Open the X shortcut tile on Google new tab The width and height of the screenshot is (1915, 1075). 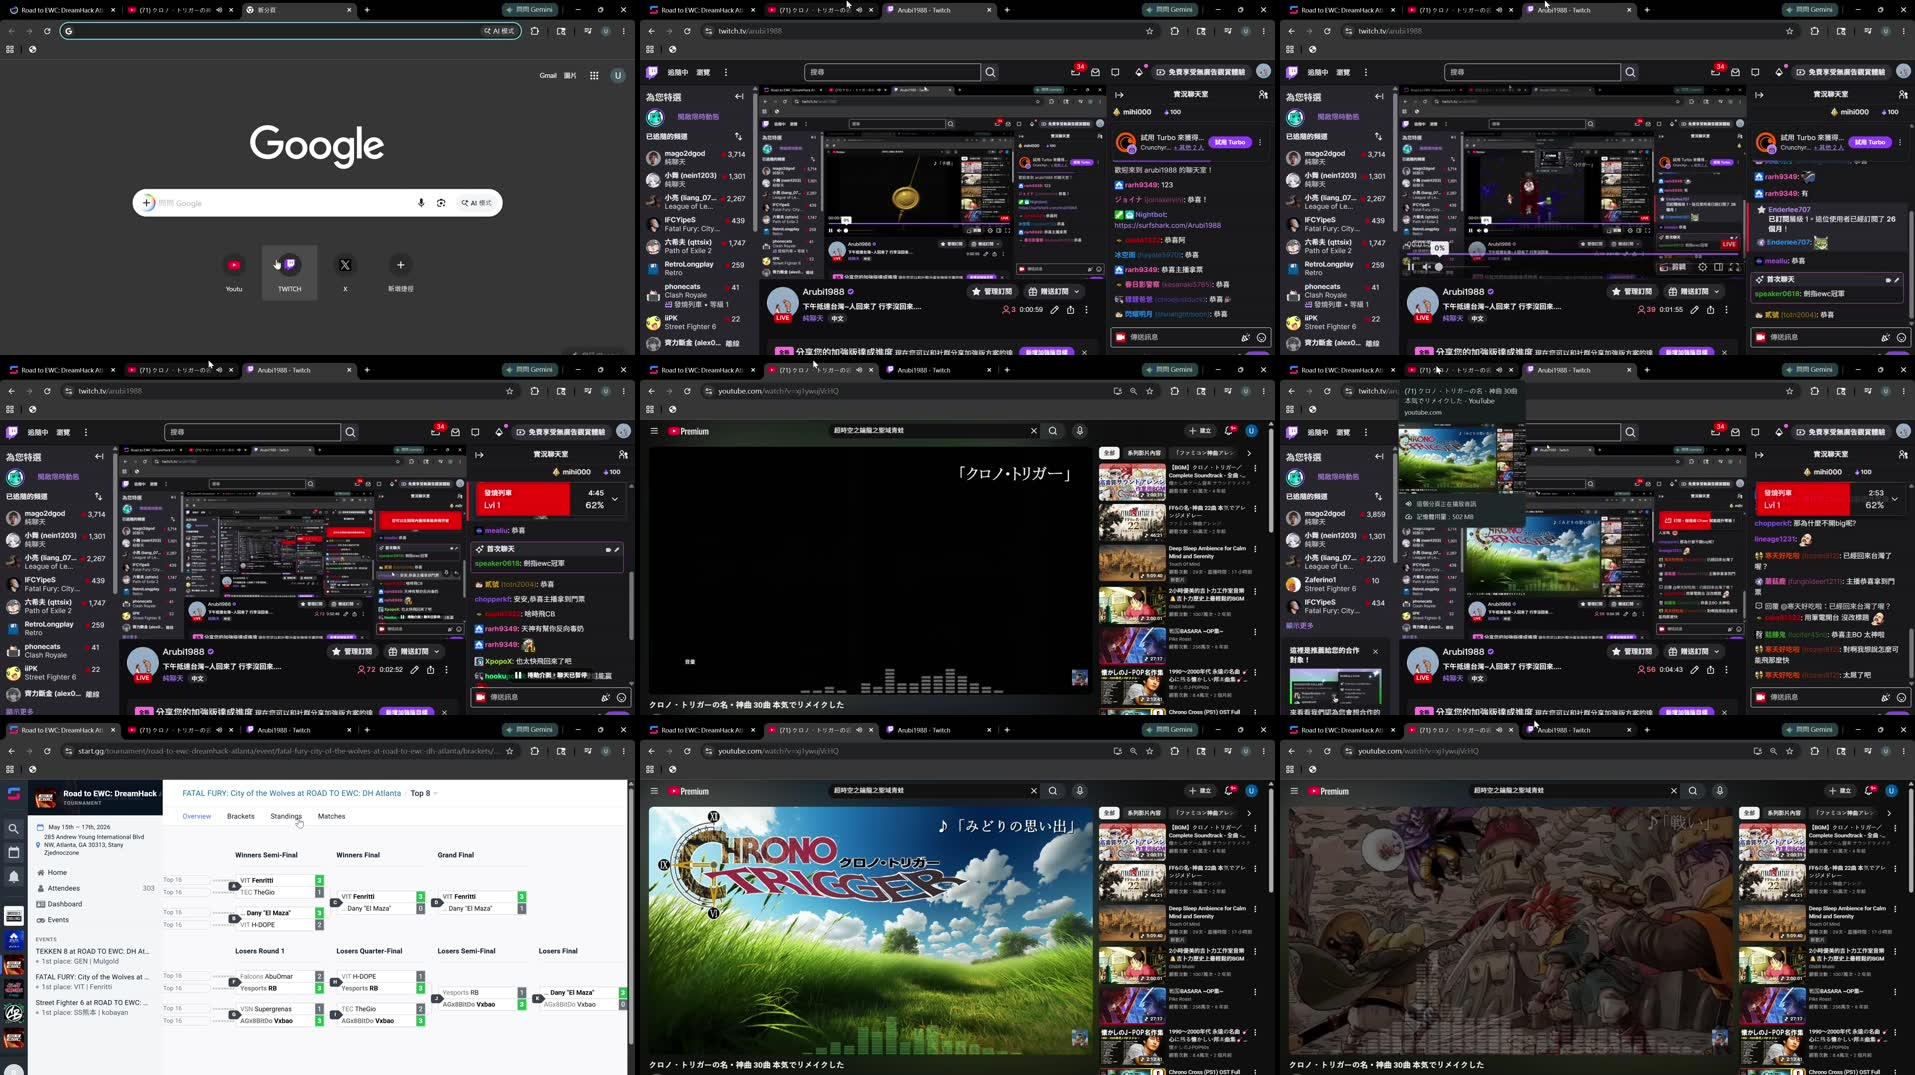[345, 272]
